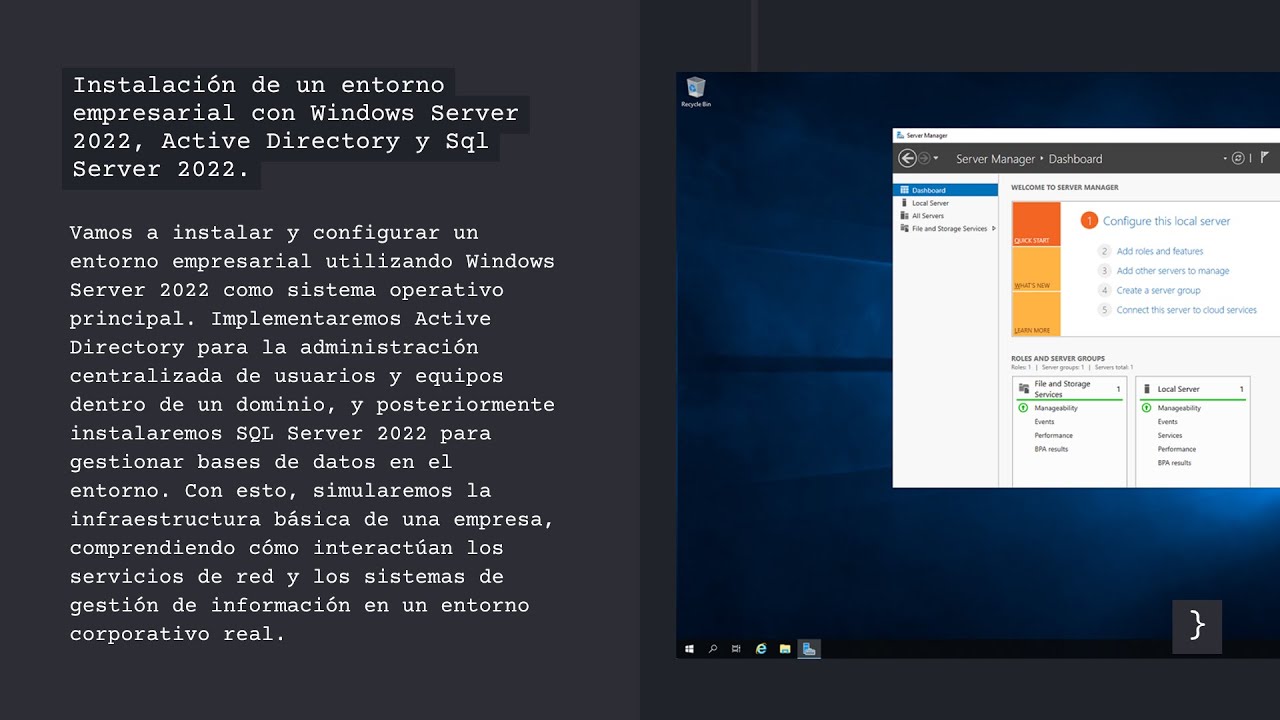Click Add other servers to manage link
Viewport: 1280px width, 720px height.
tap(1173, 271)
